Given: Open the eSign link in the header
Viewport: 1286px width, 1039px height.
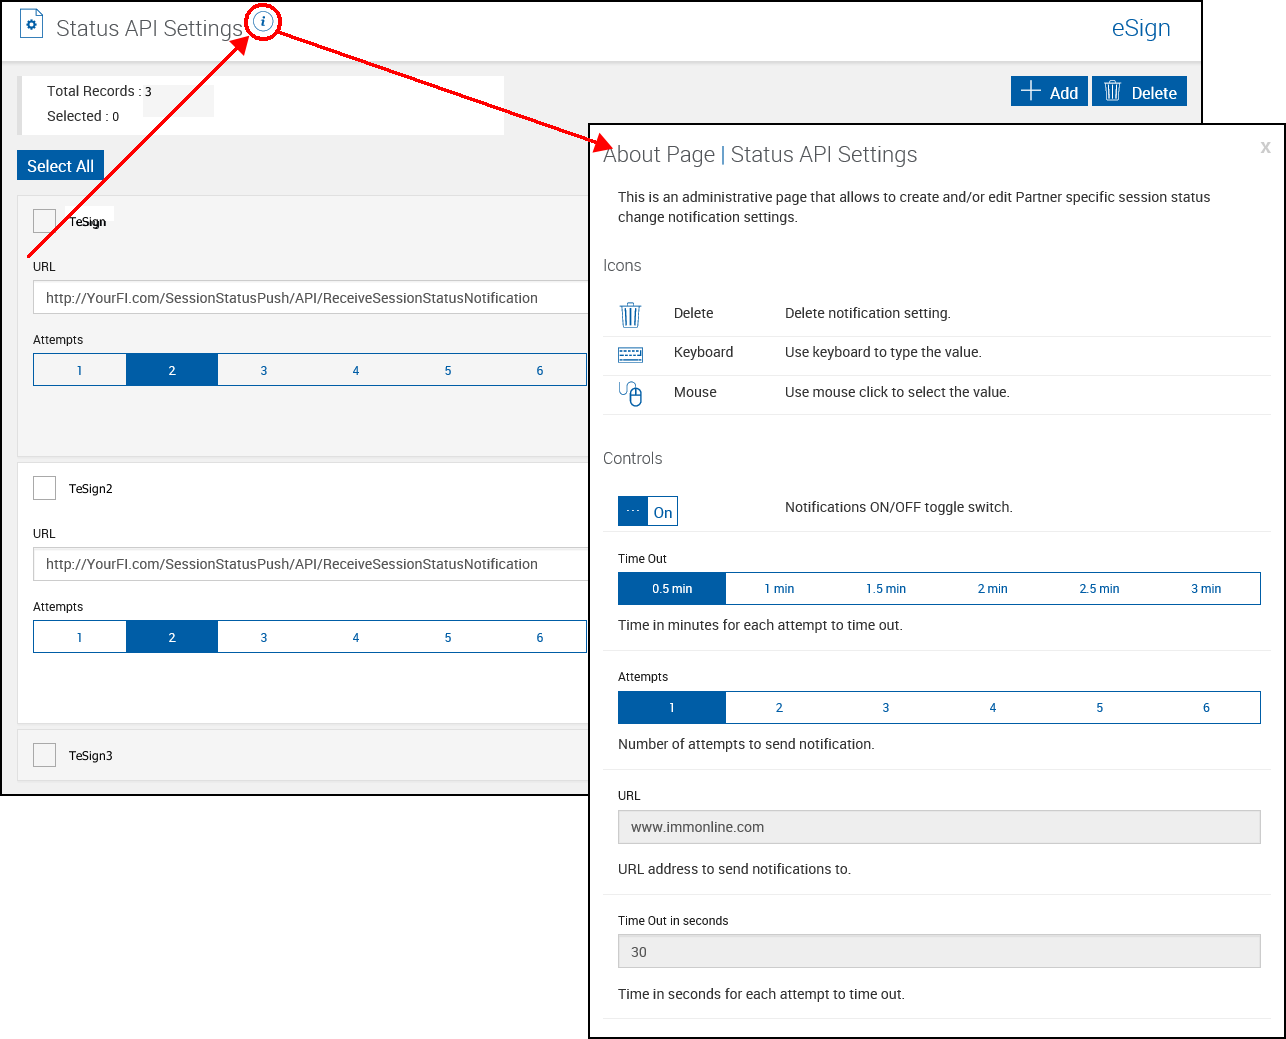Looking at the screenshot, I should click(1140, 28).
